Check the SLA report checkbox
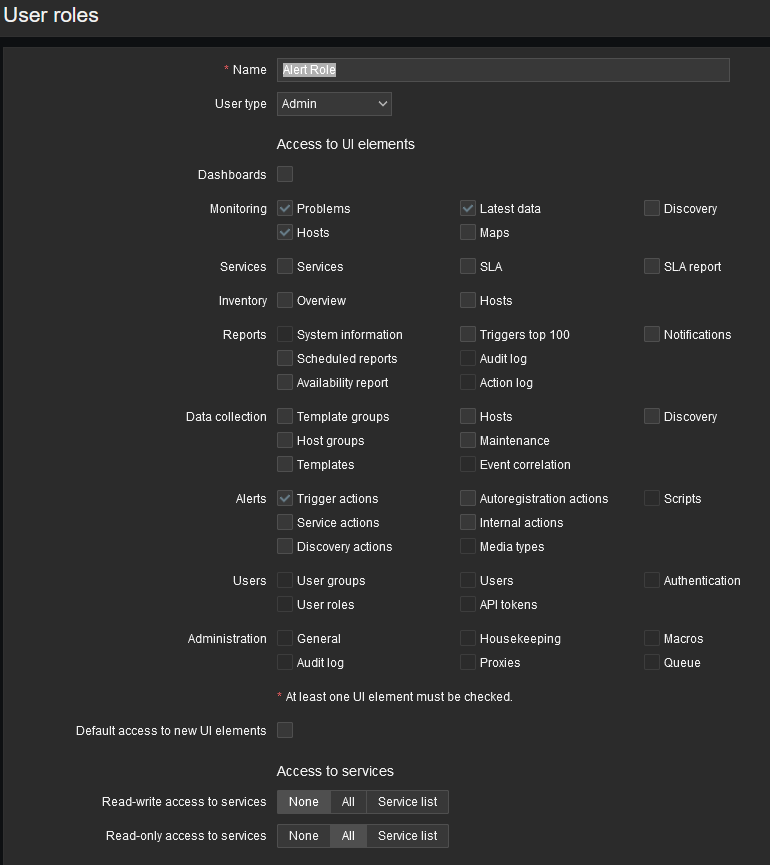The height and width of the screenshot is (865, 770). point(652,267)
